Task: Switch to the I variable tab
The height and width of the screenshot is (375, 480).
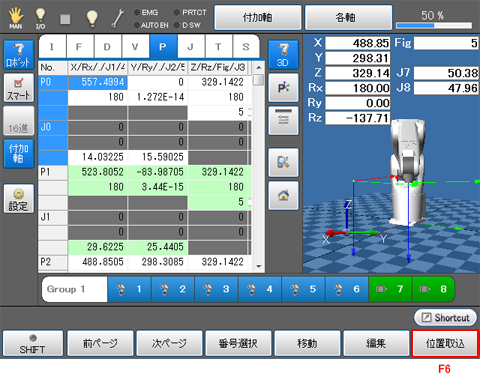Action: pos(52,47)
